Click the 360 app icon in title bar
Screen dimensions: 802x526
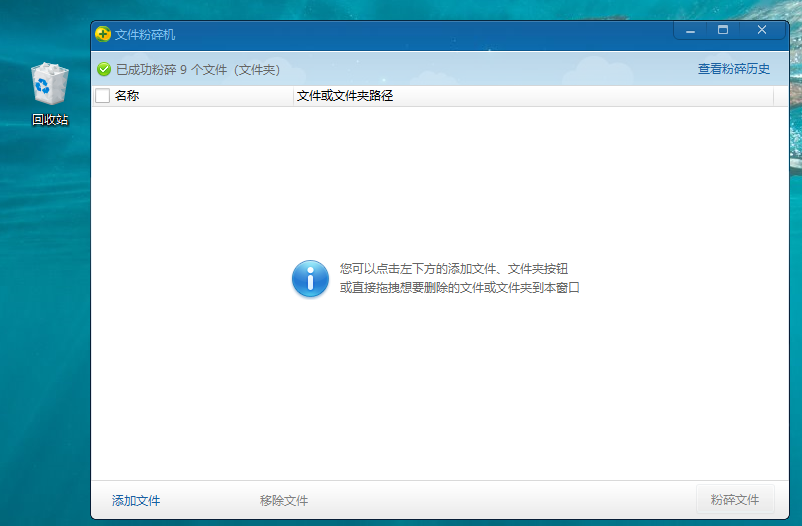pyautogui.click(x=103, y=34)
